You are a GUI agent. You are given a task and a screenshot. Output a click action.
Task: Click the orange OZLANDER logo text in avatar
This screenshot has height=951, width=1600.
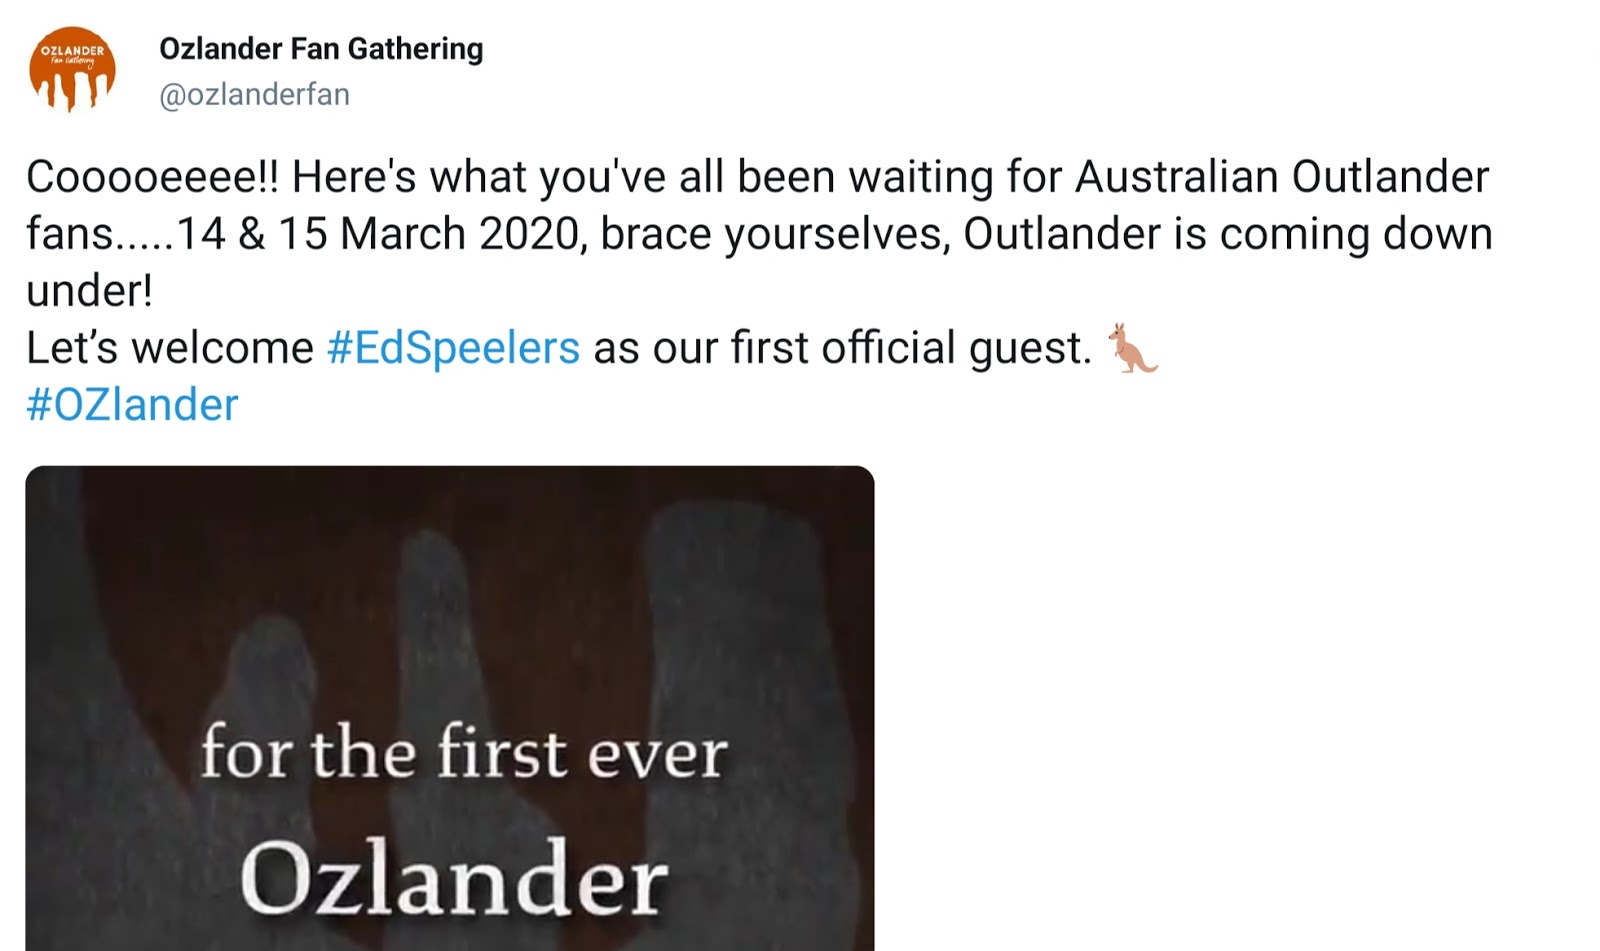[x=72, y=50]
